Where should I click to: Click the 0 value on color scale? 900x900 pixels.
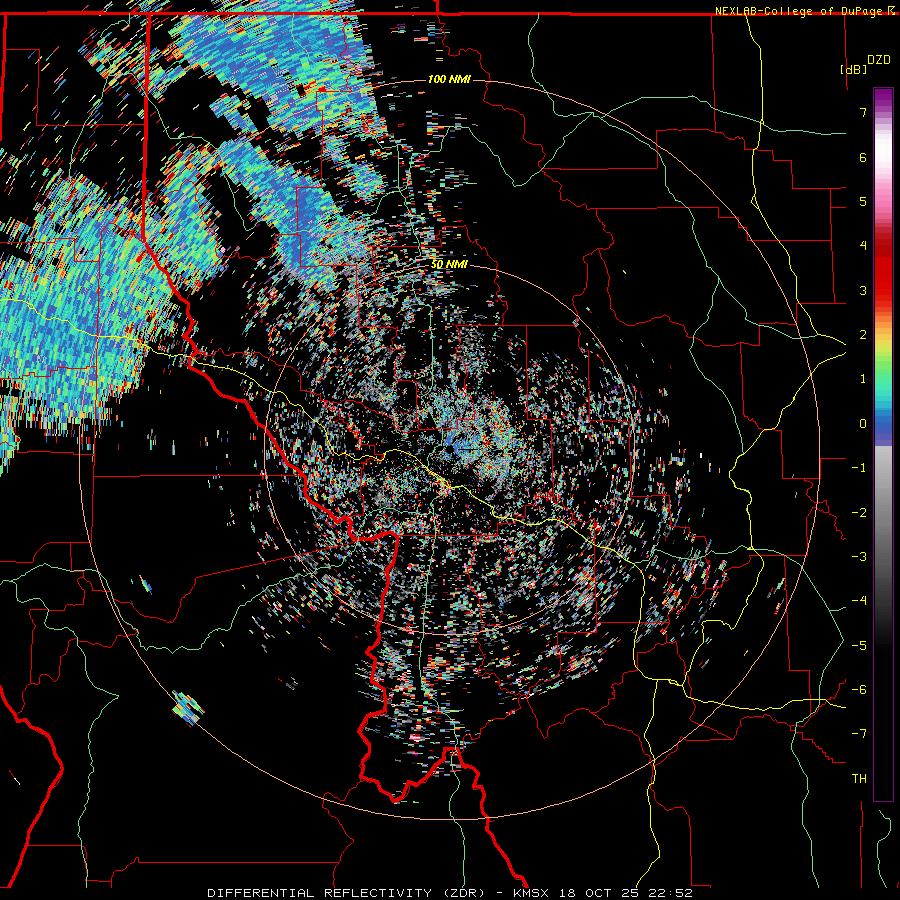[863, 424]
